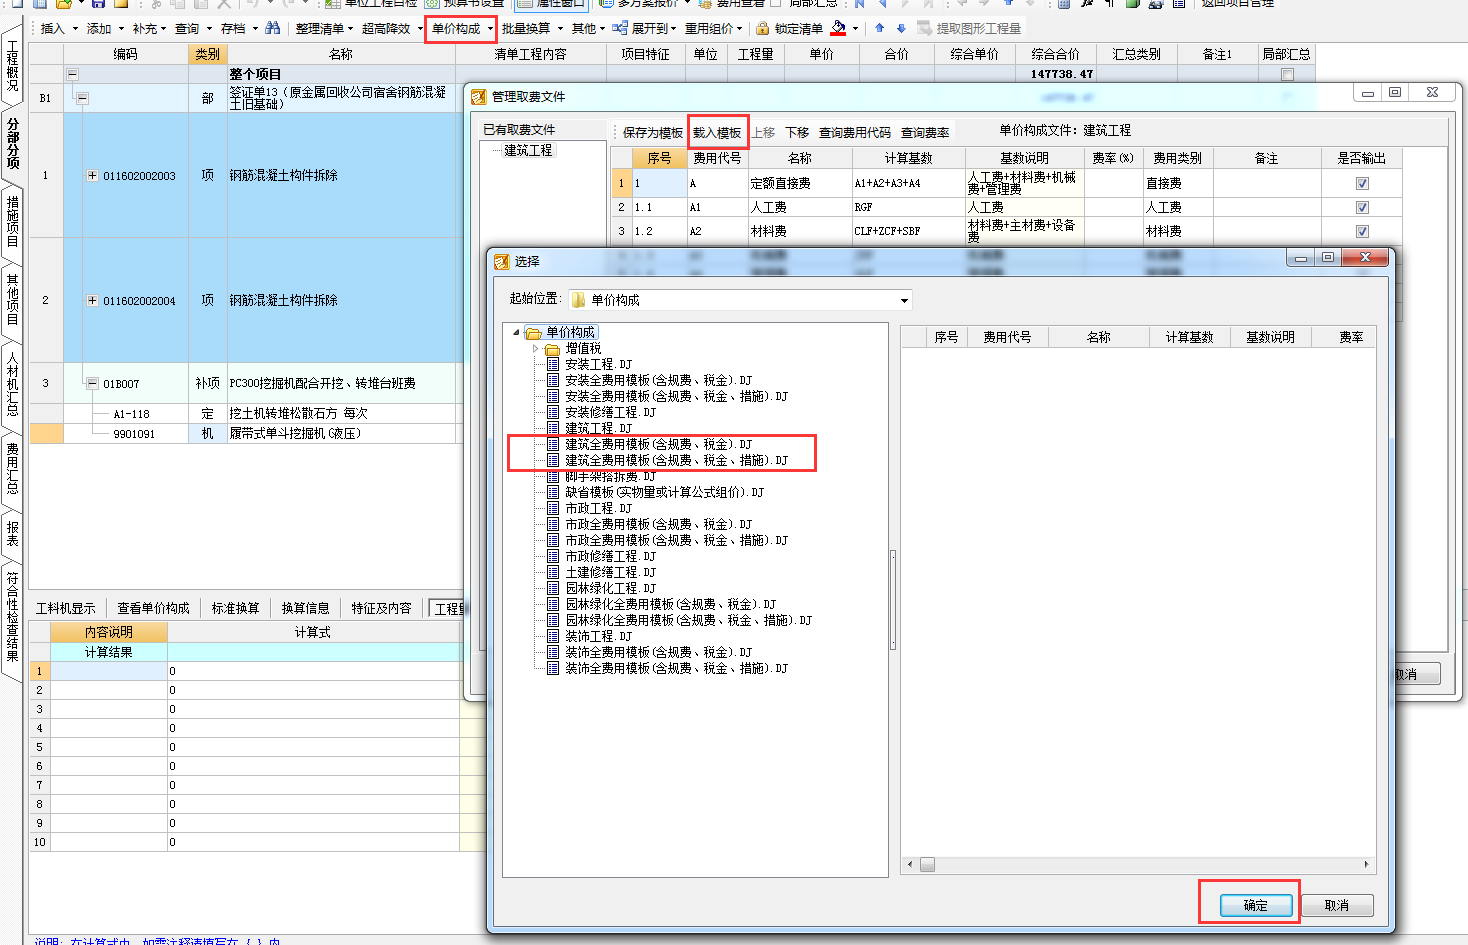Open the 整理清单 toolbar dropdown menu

click(x=351, y=29)
